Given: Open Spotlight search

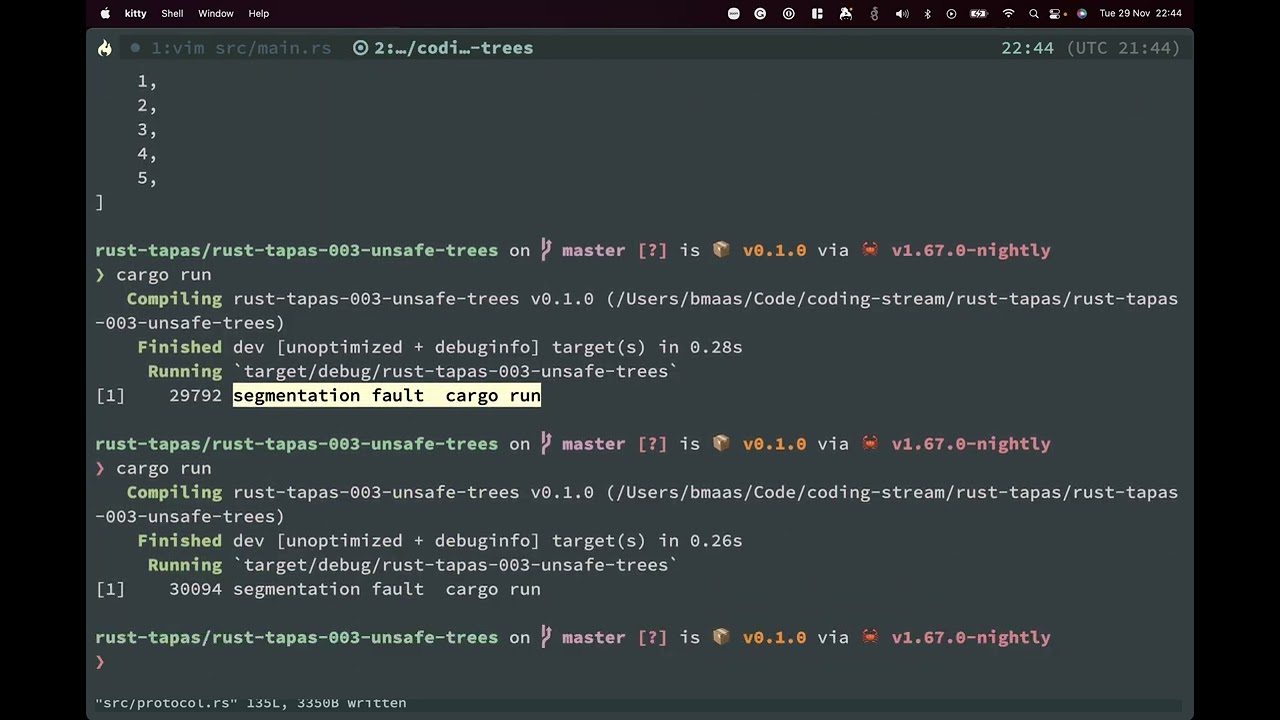Looking at the screenshot, I should tap(1034, 13).
